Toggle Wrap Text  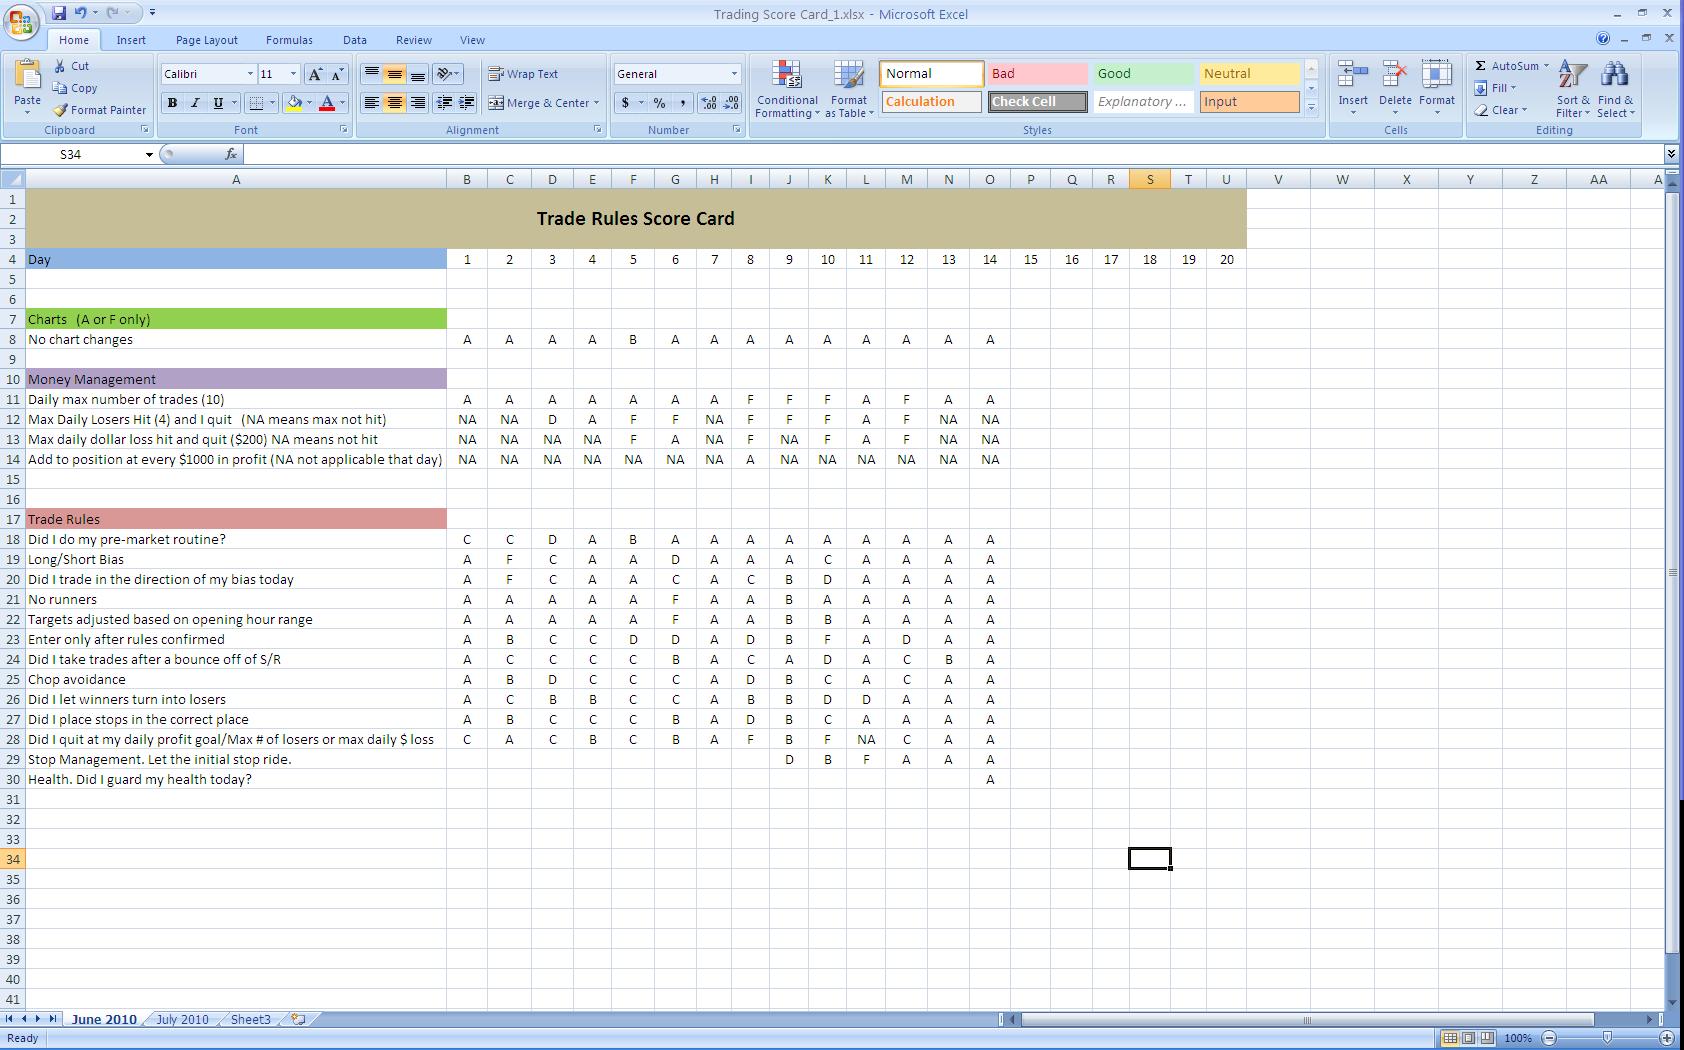[x=523, y=74]
